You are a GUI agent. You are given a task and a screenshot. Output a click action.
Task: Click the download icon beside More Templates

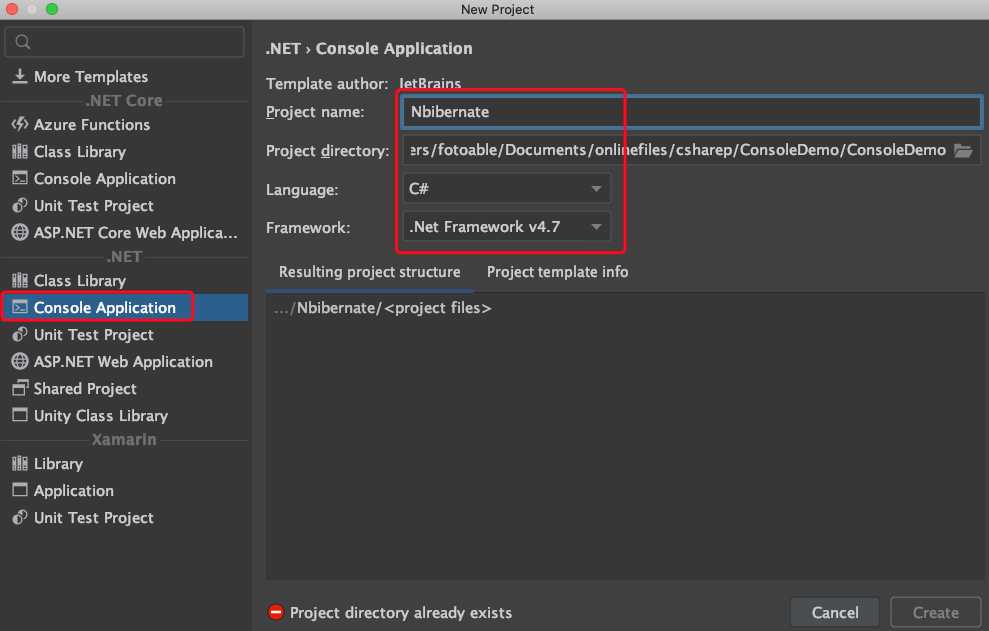(19, 77)
